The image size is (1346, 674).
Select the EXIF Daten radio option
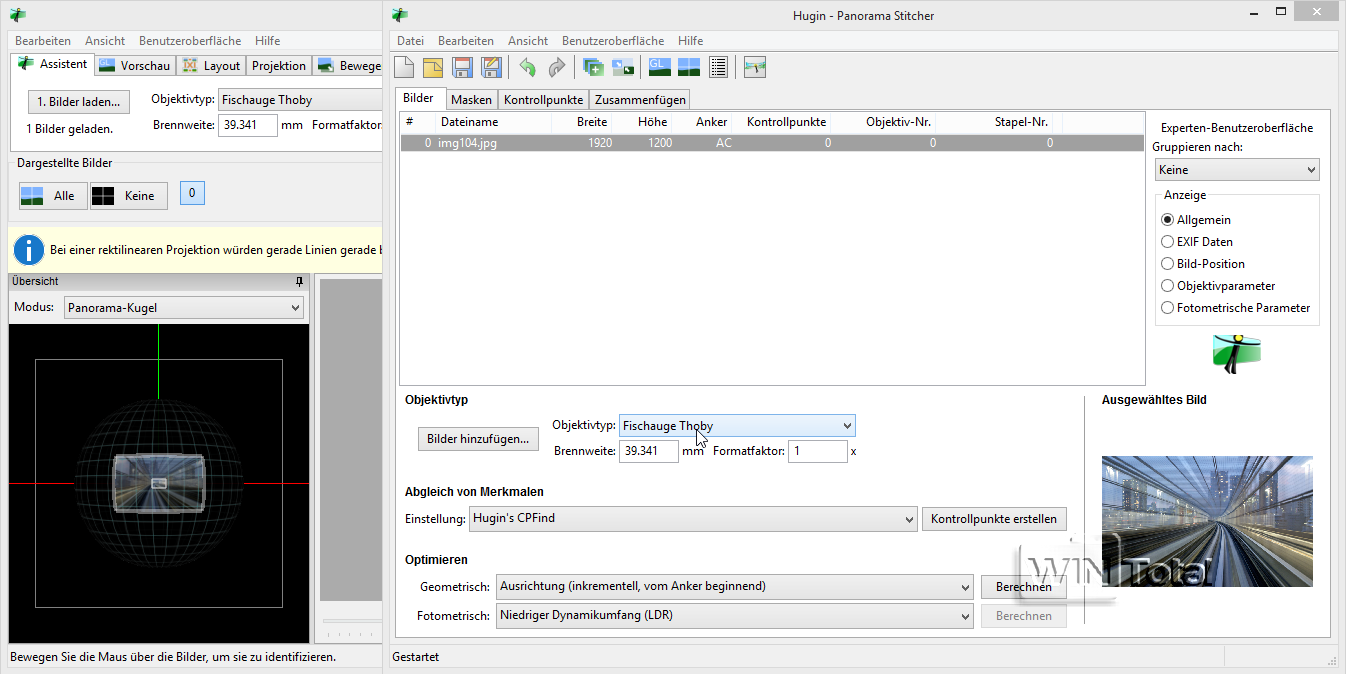pyautogui.click(x=1168, y=242)
